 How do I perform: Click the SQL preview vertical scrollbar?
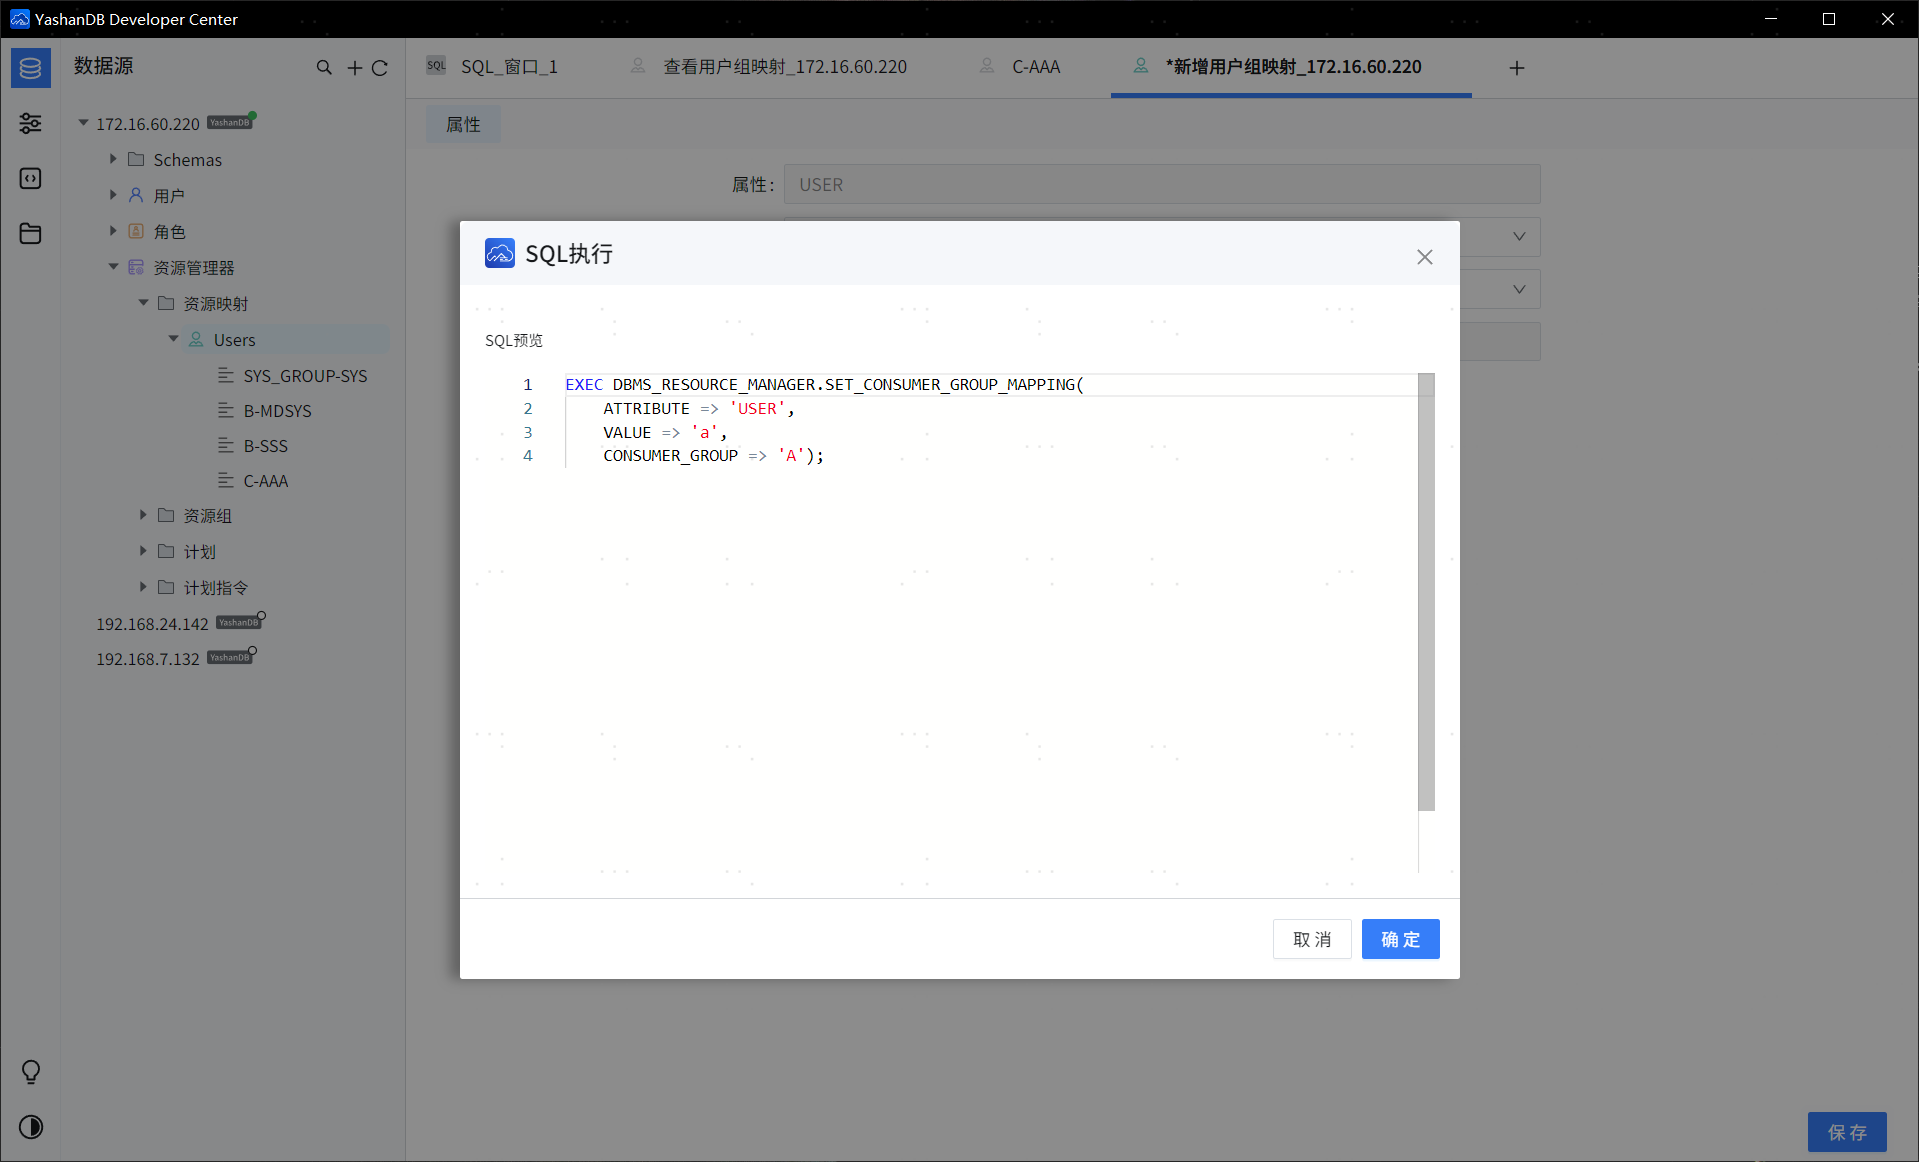coord(1426,592)
